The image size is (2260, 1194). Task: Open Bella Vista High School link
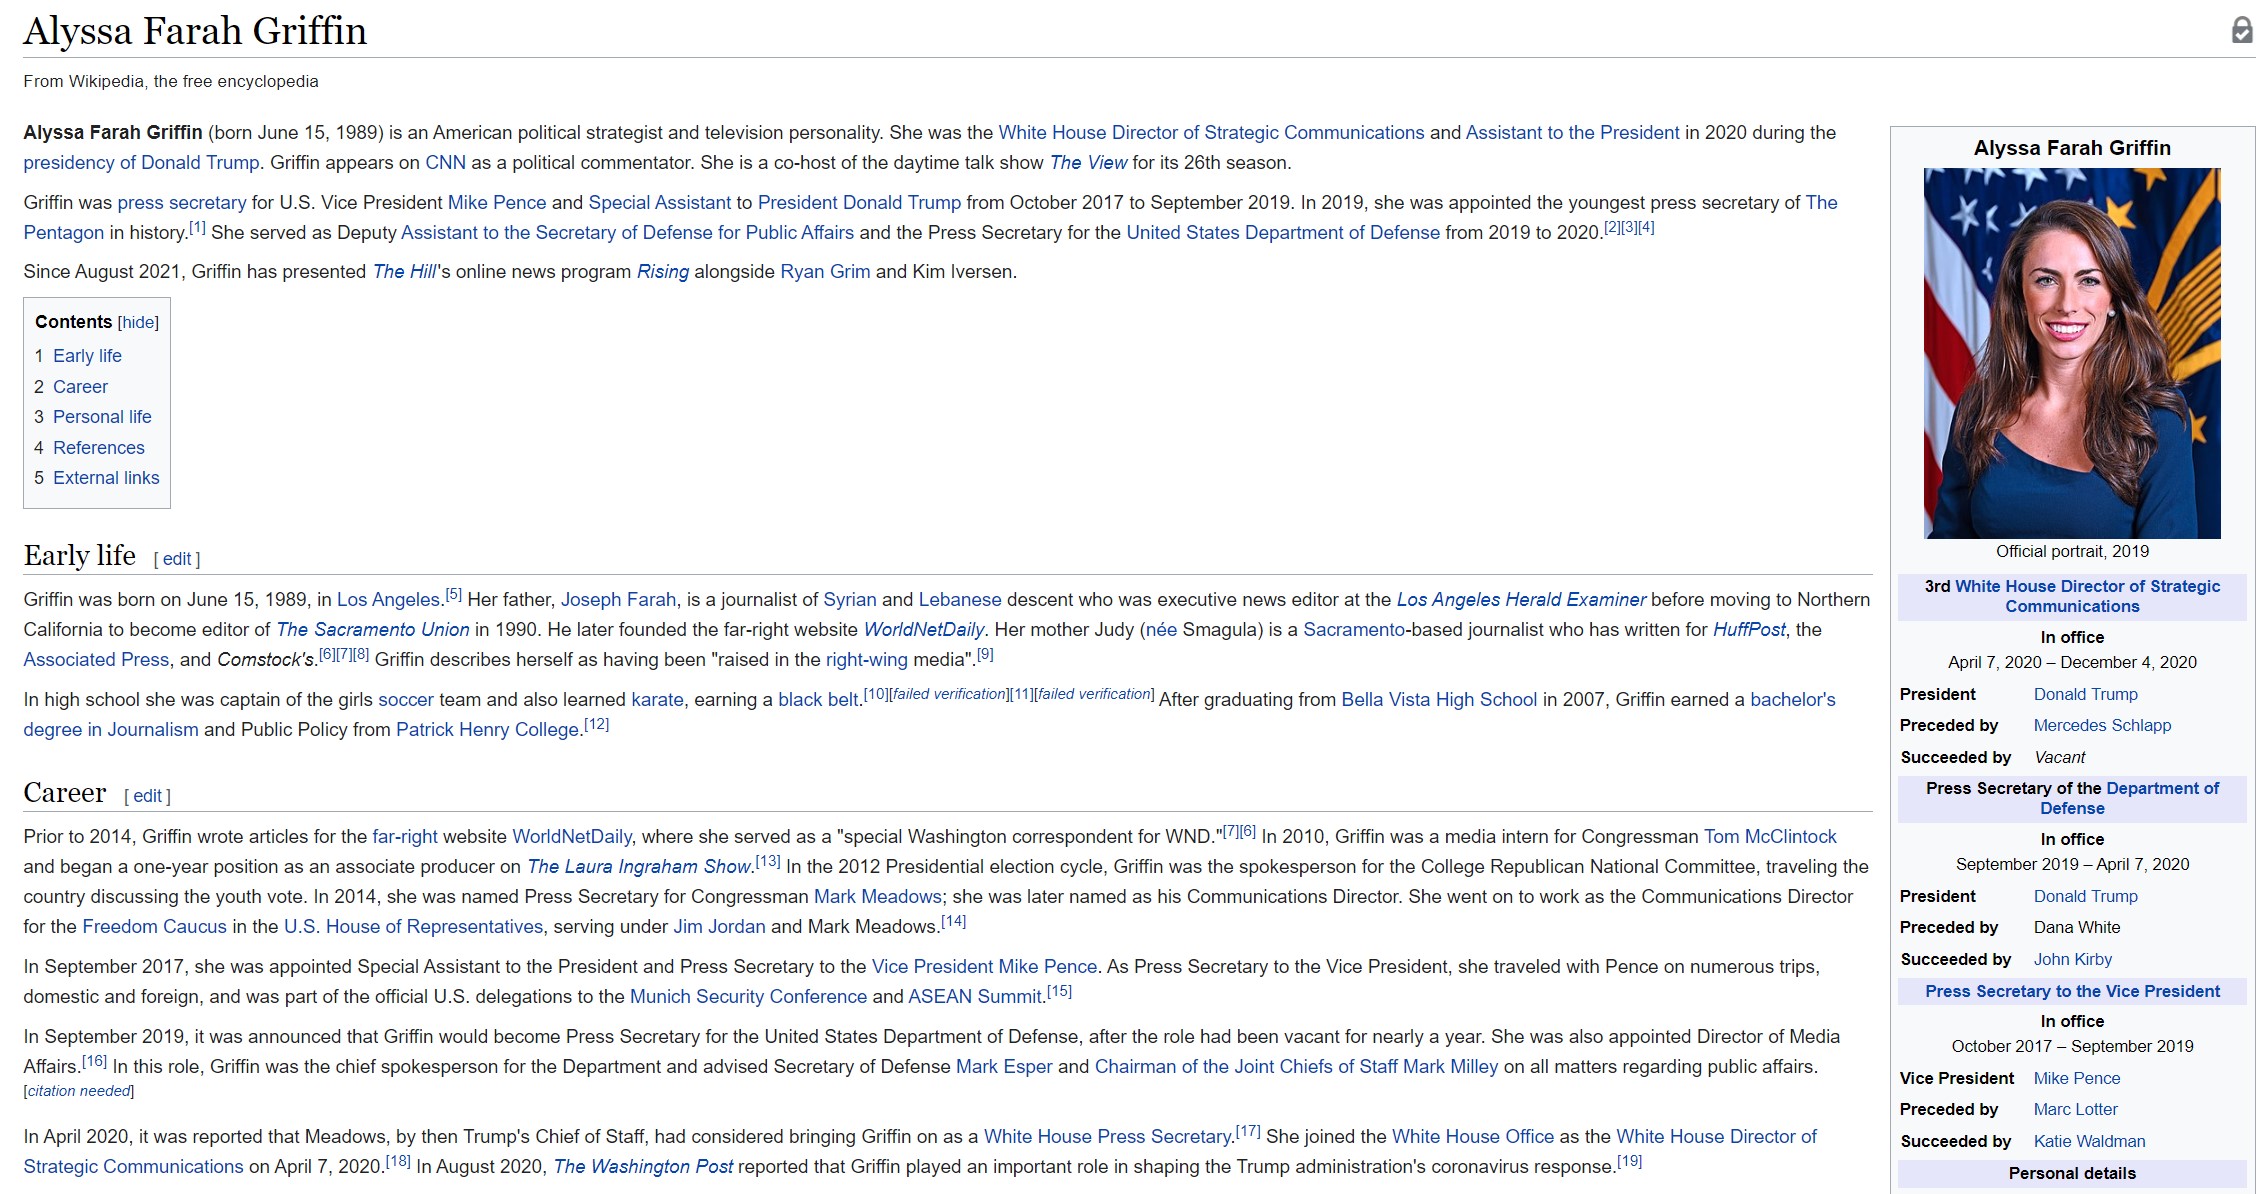(x=1439, y=700)
